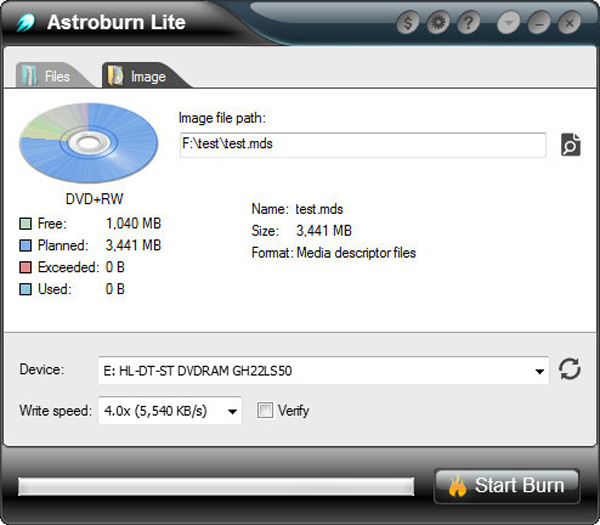Click the green Free color swatch

(x=25, y=223)
